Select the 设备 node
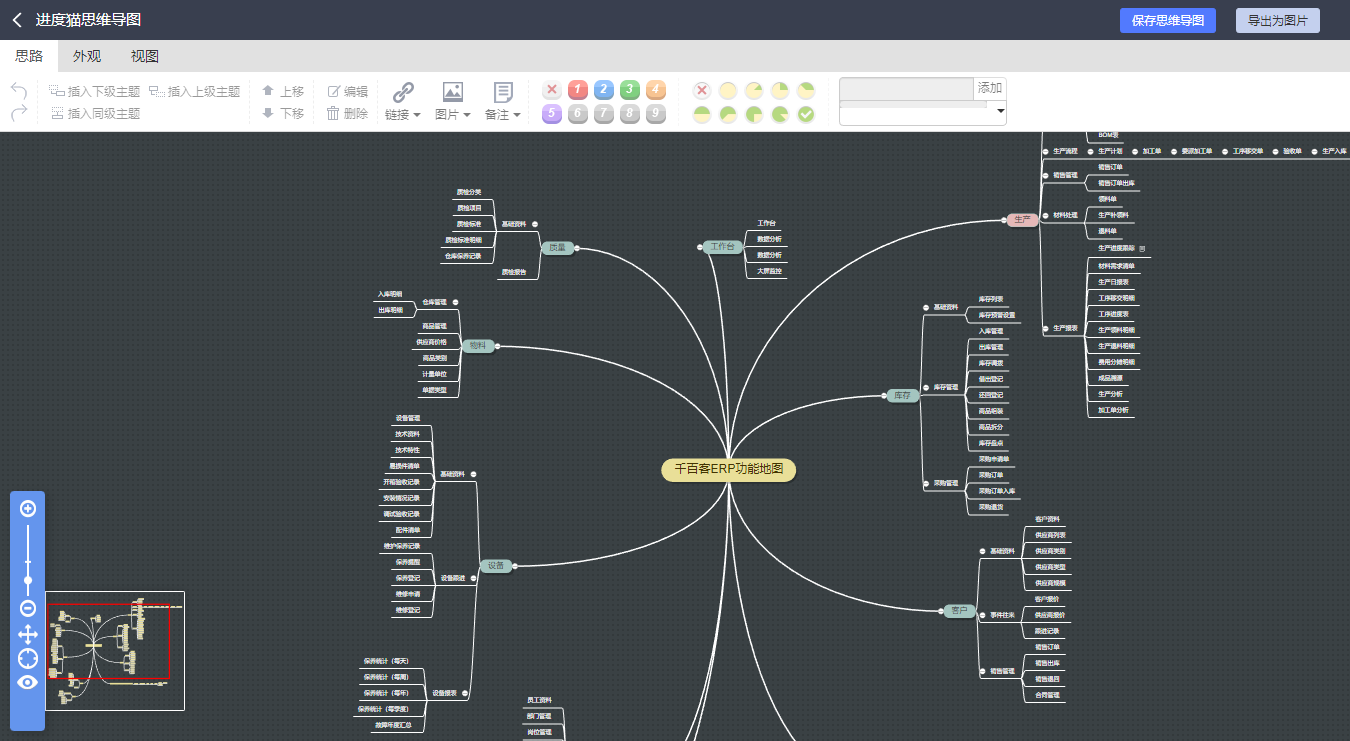This screenshot has height=741, width=1350. pos(496,565)
